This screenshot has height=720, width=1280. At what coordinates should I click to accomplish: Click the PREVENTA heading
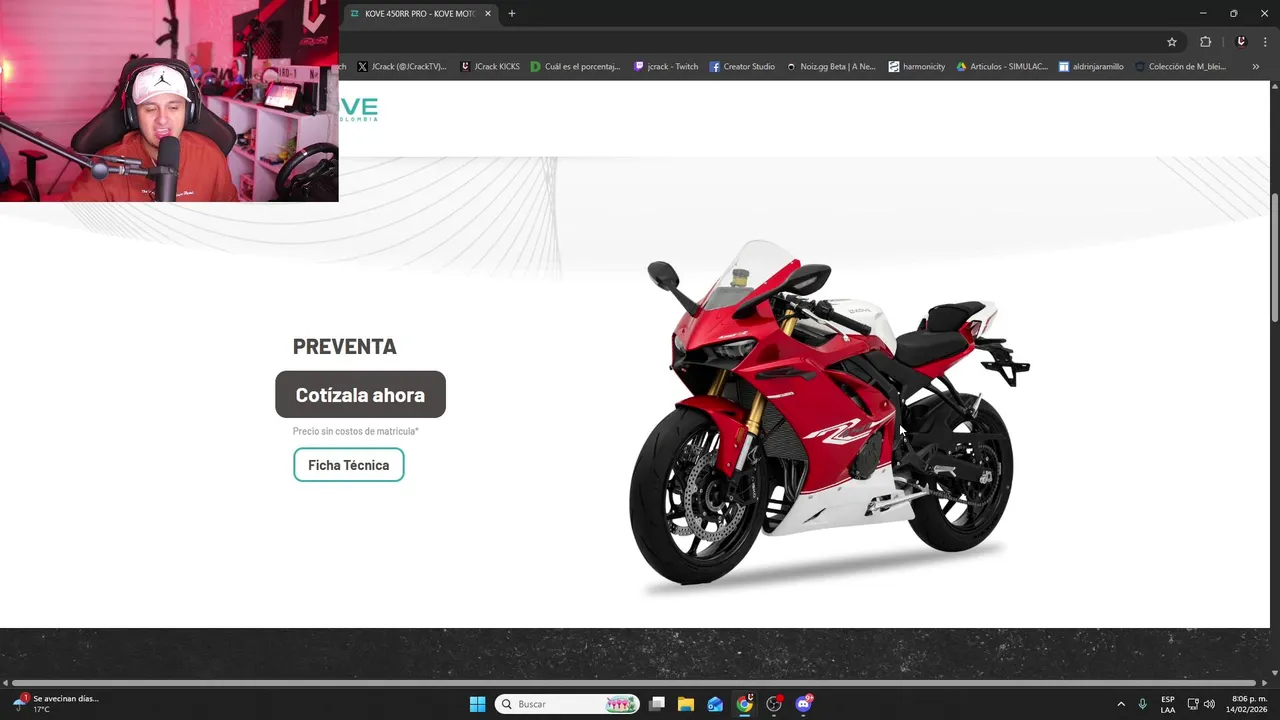[x=345, y=346]
